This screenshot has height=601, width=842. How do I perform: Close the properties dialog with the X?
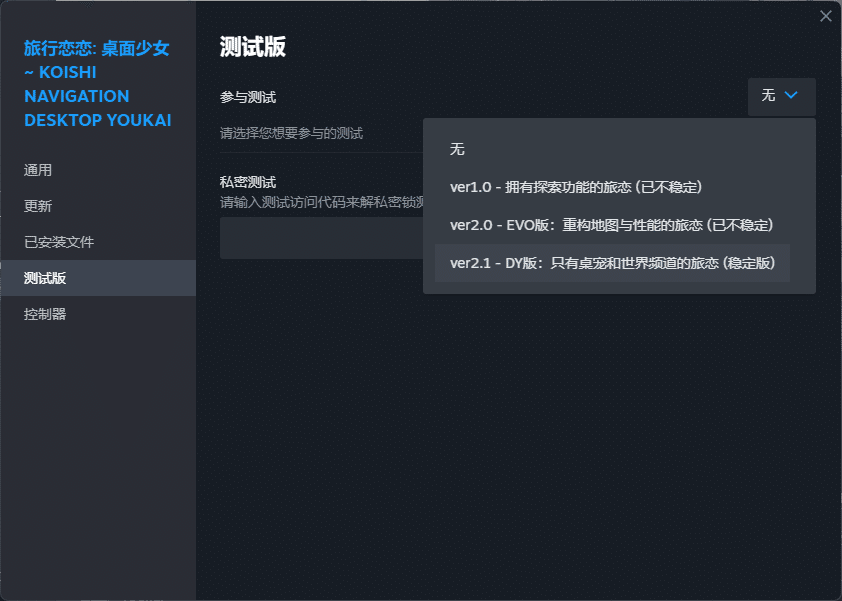(825, 16)
